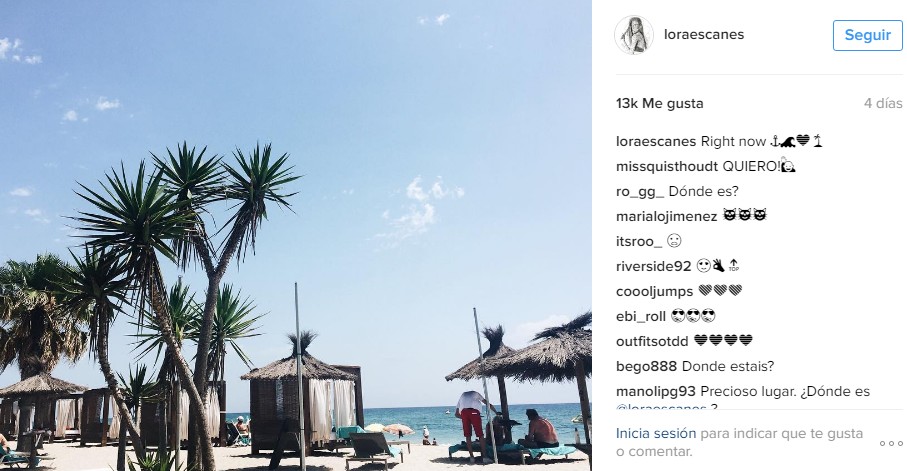
Task: Open missquisthoudt commenter profile
Action: [667, 167]
